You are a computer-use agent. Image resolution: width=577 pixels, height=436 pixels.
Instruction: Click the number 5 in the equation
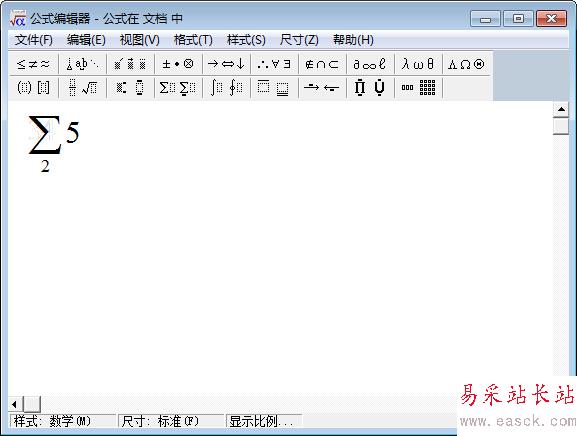72,132
